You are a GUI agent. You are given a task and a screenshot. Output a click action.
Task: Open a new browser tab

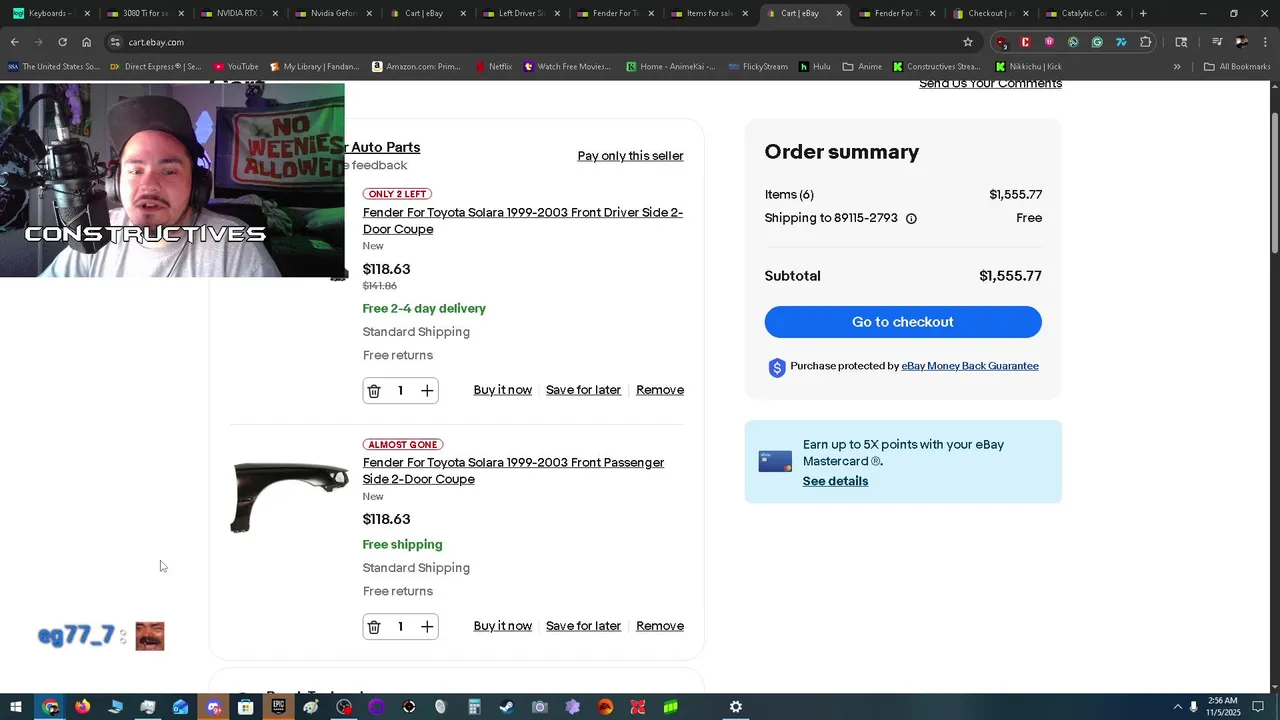(x=1143, y=14)
